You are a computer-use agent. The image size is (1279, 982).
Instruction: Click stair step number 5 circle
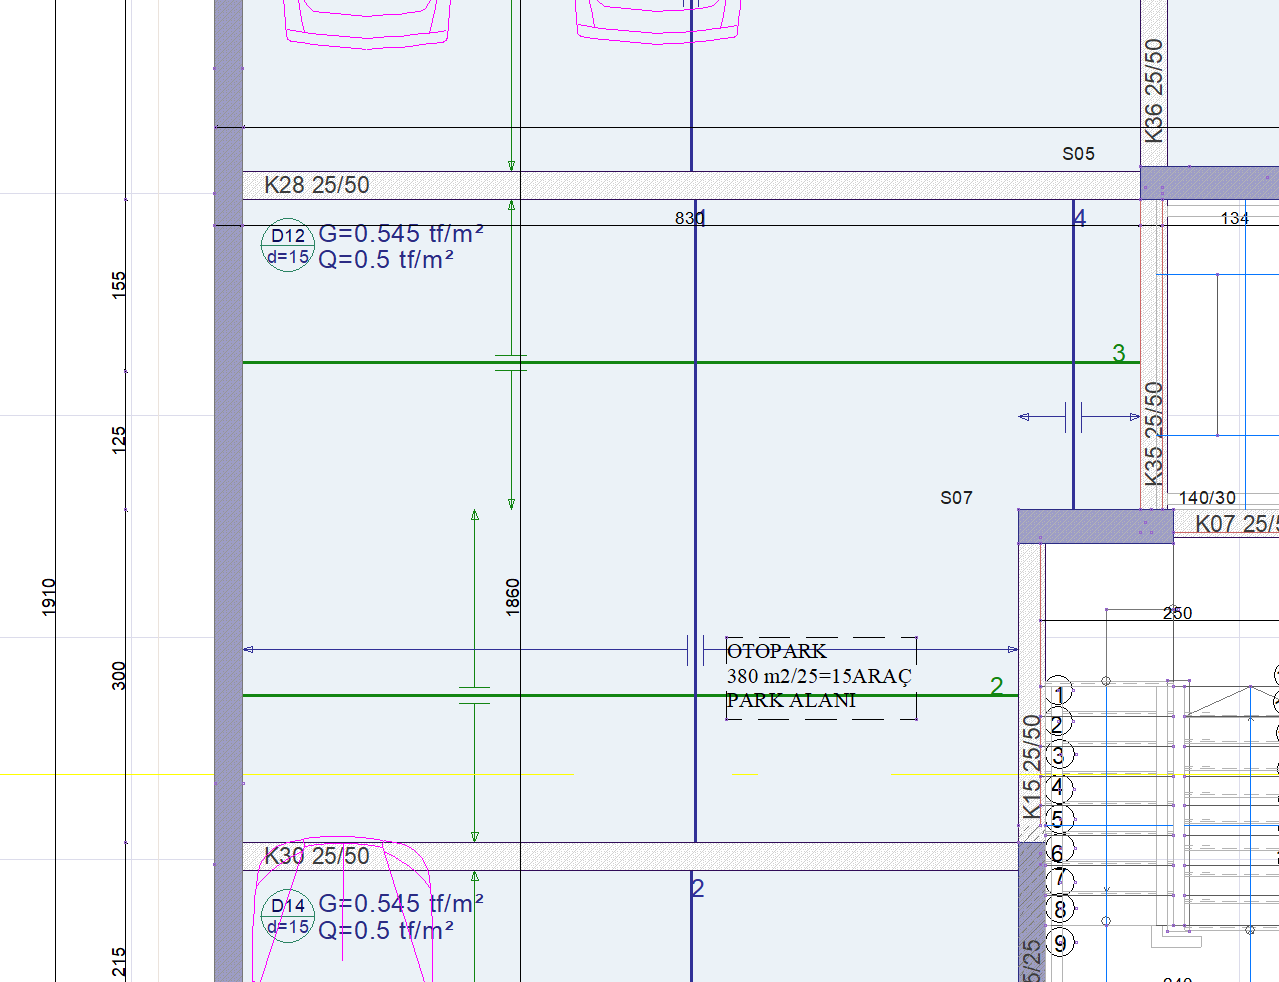point(1058,820)
